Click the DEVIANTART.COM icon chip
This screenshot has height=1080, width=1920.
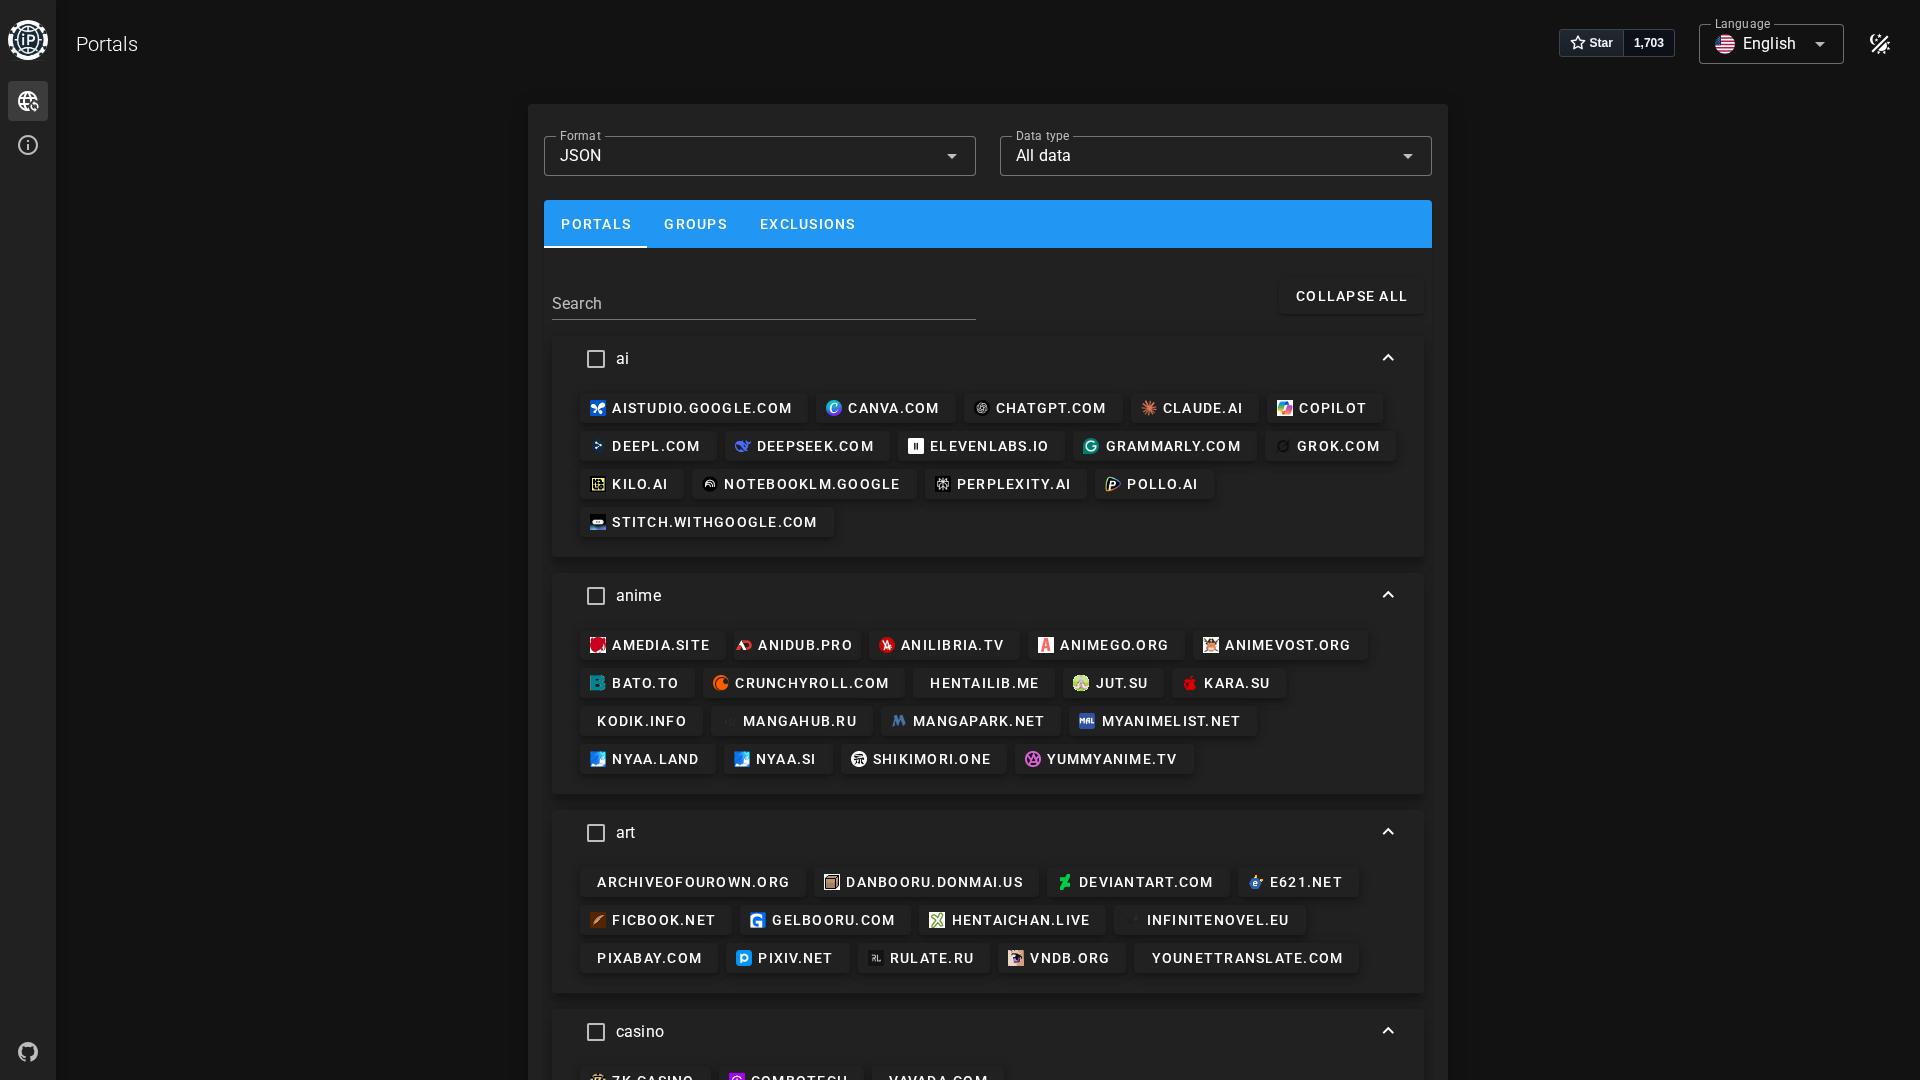1138,882
